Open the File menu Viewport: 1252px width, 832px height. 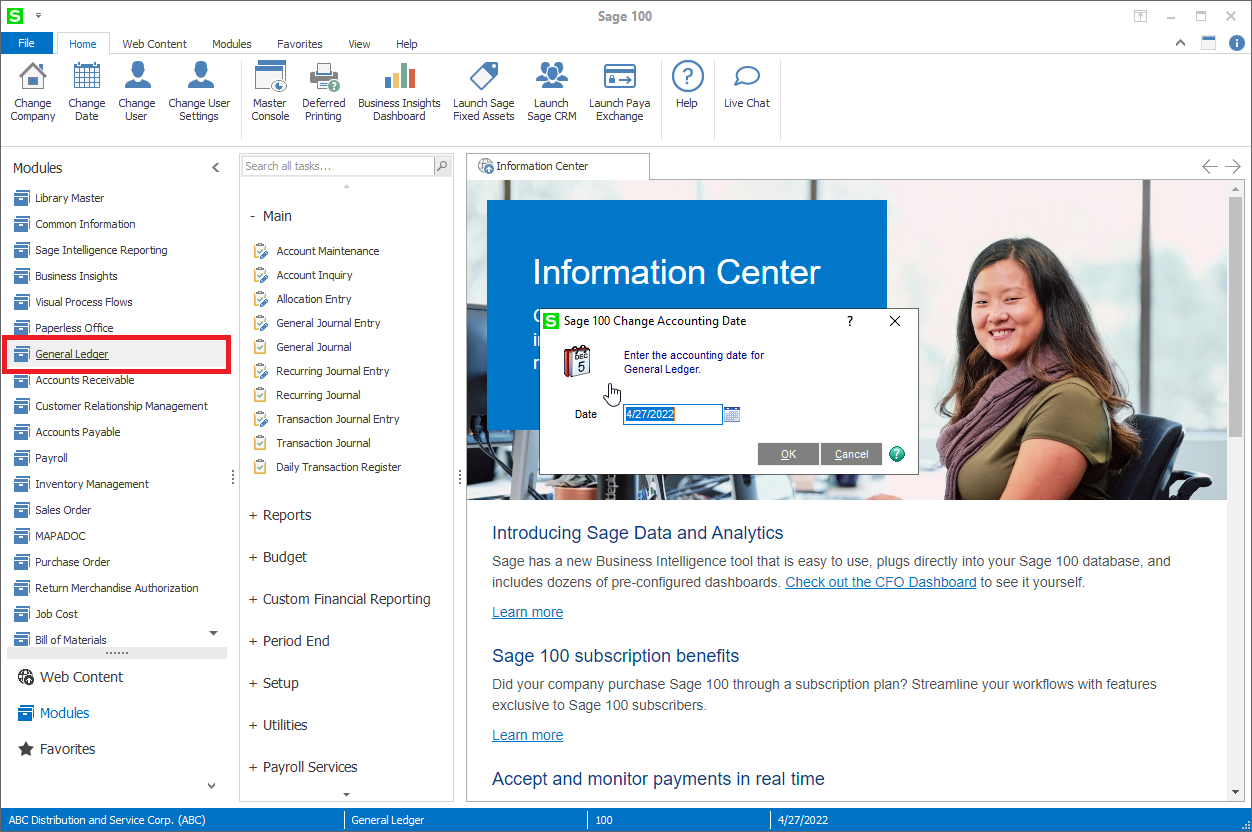pos(27,43)
